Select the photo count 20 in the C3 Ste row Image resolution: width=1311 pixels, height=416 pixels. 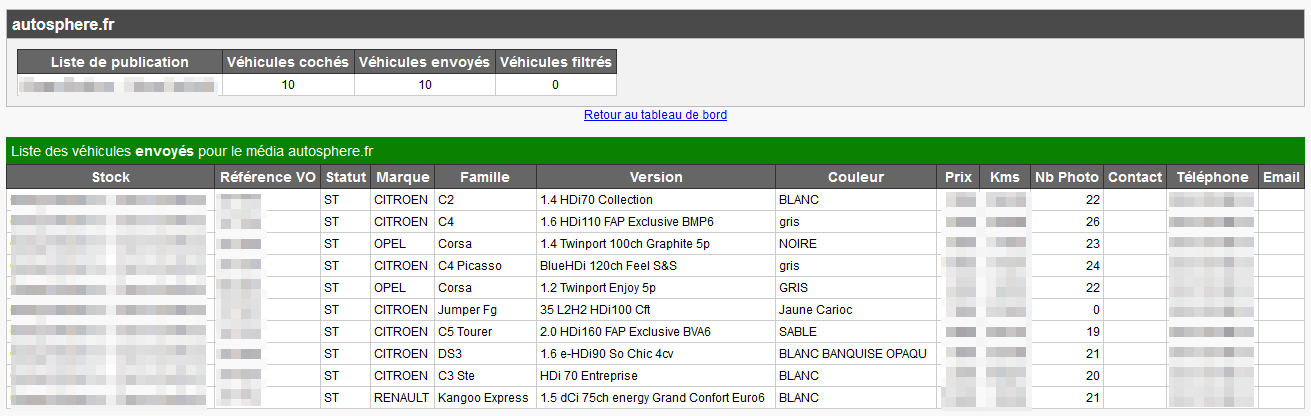point(1092,376)
